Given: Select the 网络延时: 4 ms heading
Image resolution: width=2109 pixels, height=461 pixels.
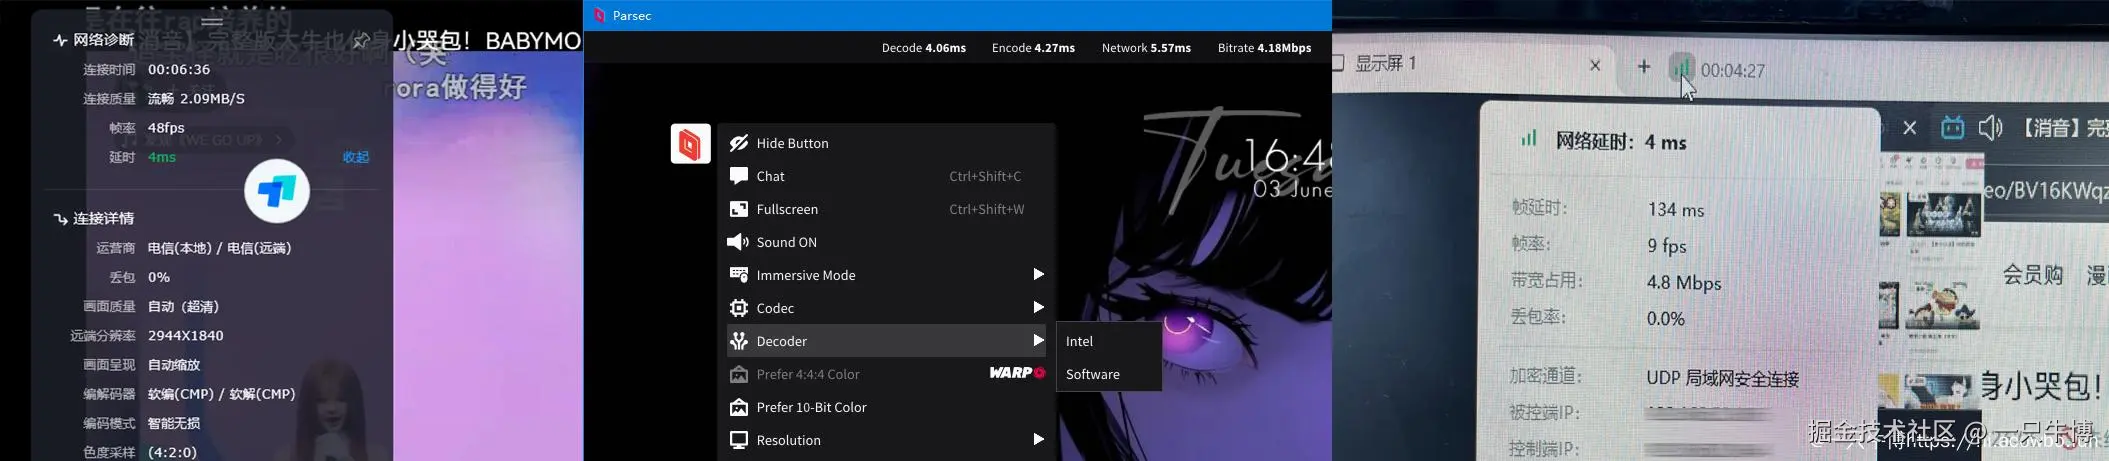Looking at the screenshot, I should 1621,142.
